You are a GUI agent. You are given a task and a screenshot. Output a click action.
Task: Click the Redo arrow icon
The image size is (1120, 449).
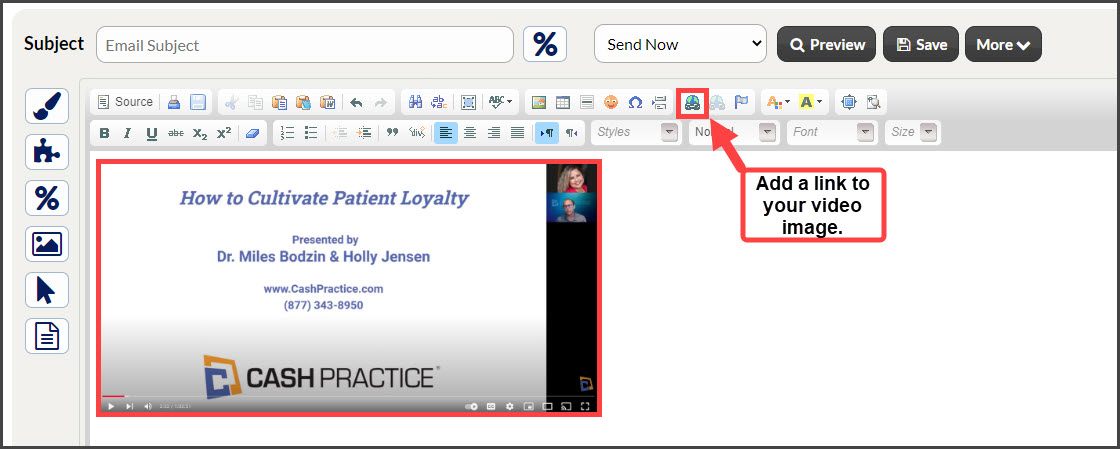(x=381, y=102)
